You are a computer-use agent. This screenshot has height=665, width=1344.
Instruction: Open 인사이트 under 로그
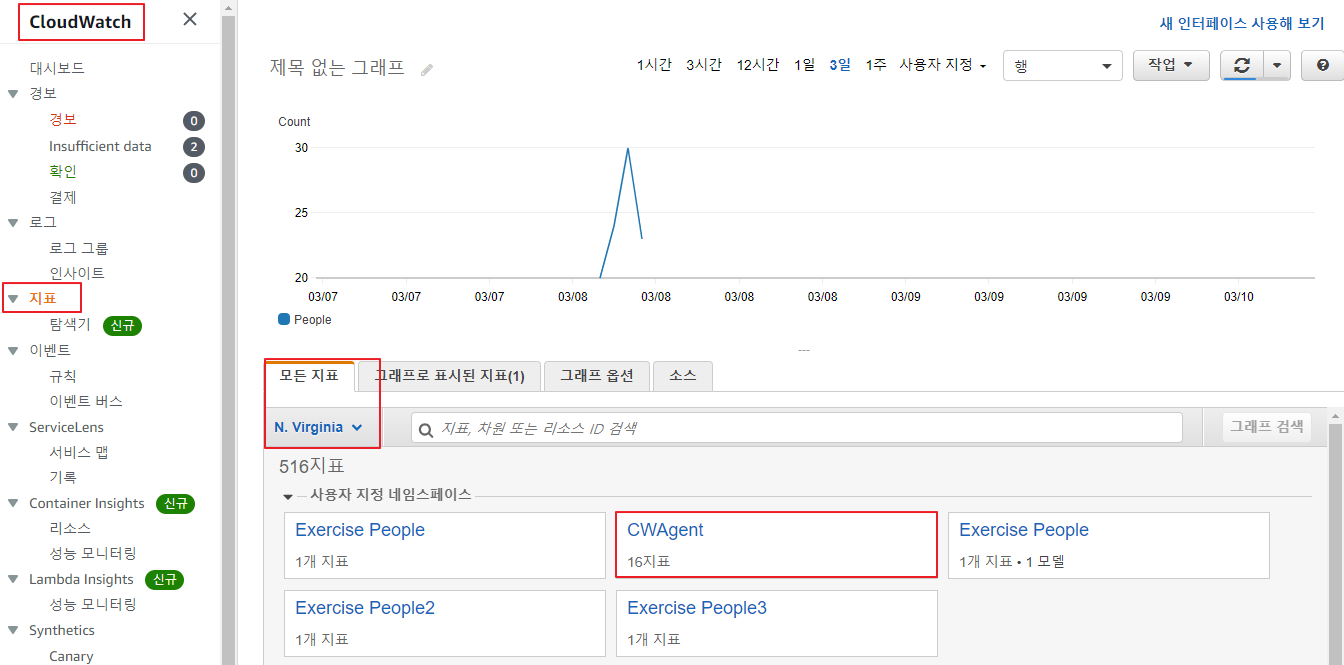(77, 272)
